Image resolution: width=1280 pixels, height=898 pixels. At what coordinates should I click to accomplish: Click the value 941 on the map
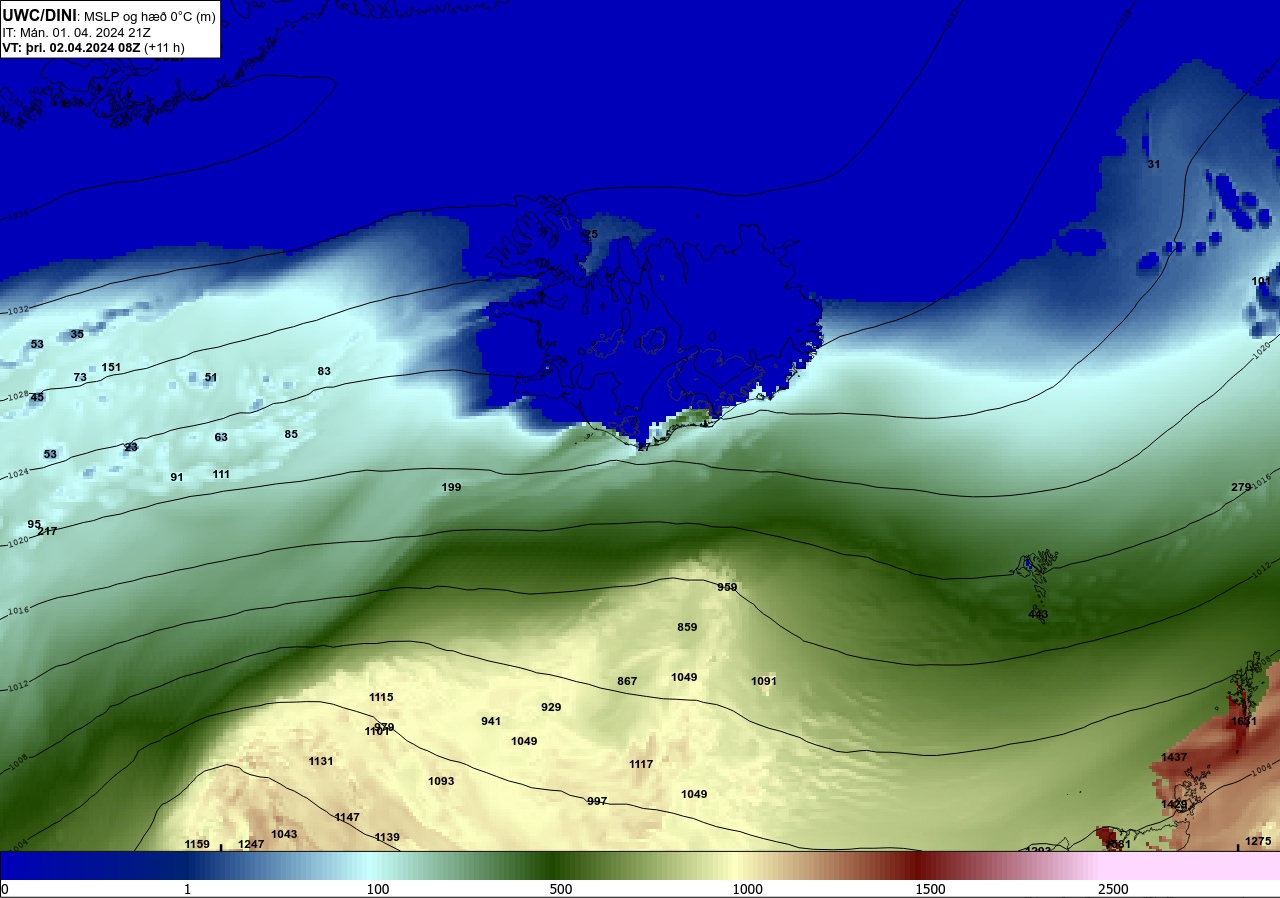point(491,721)
